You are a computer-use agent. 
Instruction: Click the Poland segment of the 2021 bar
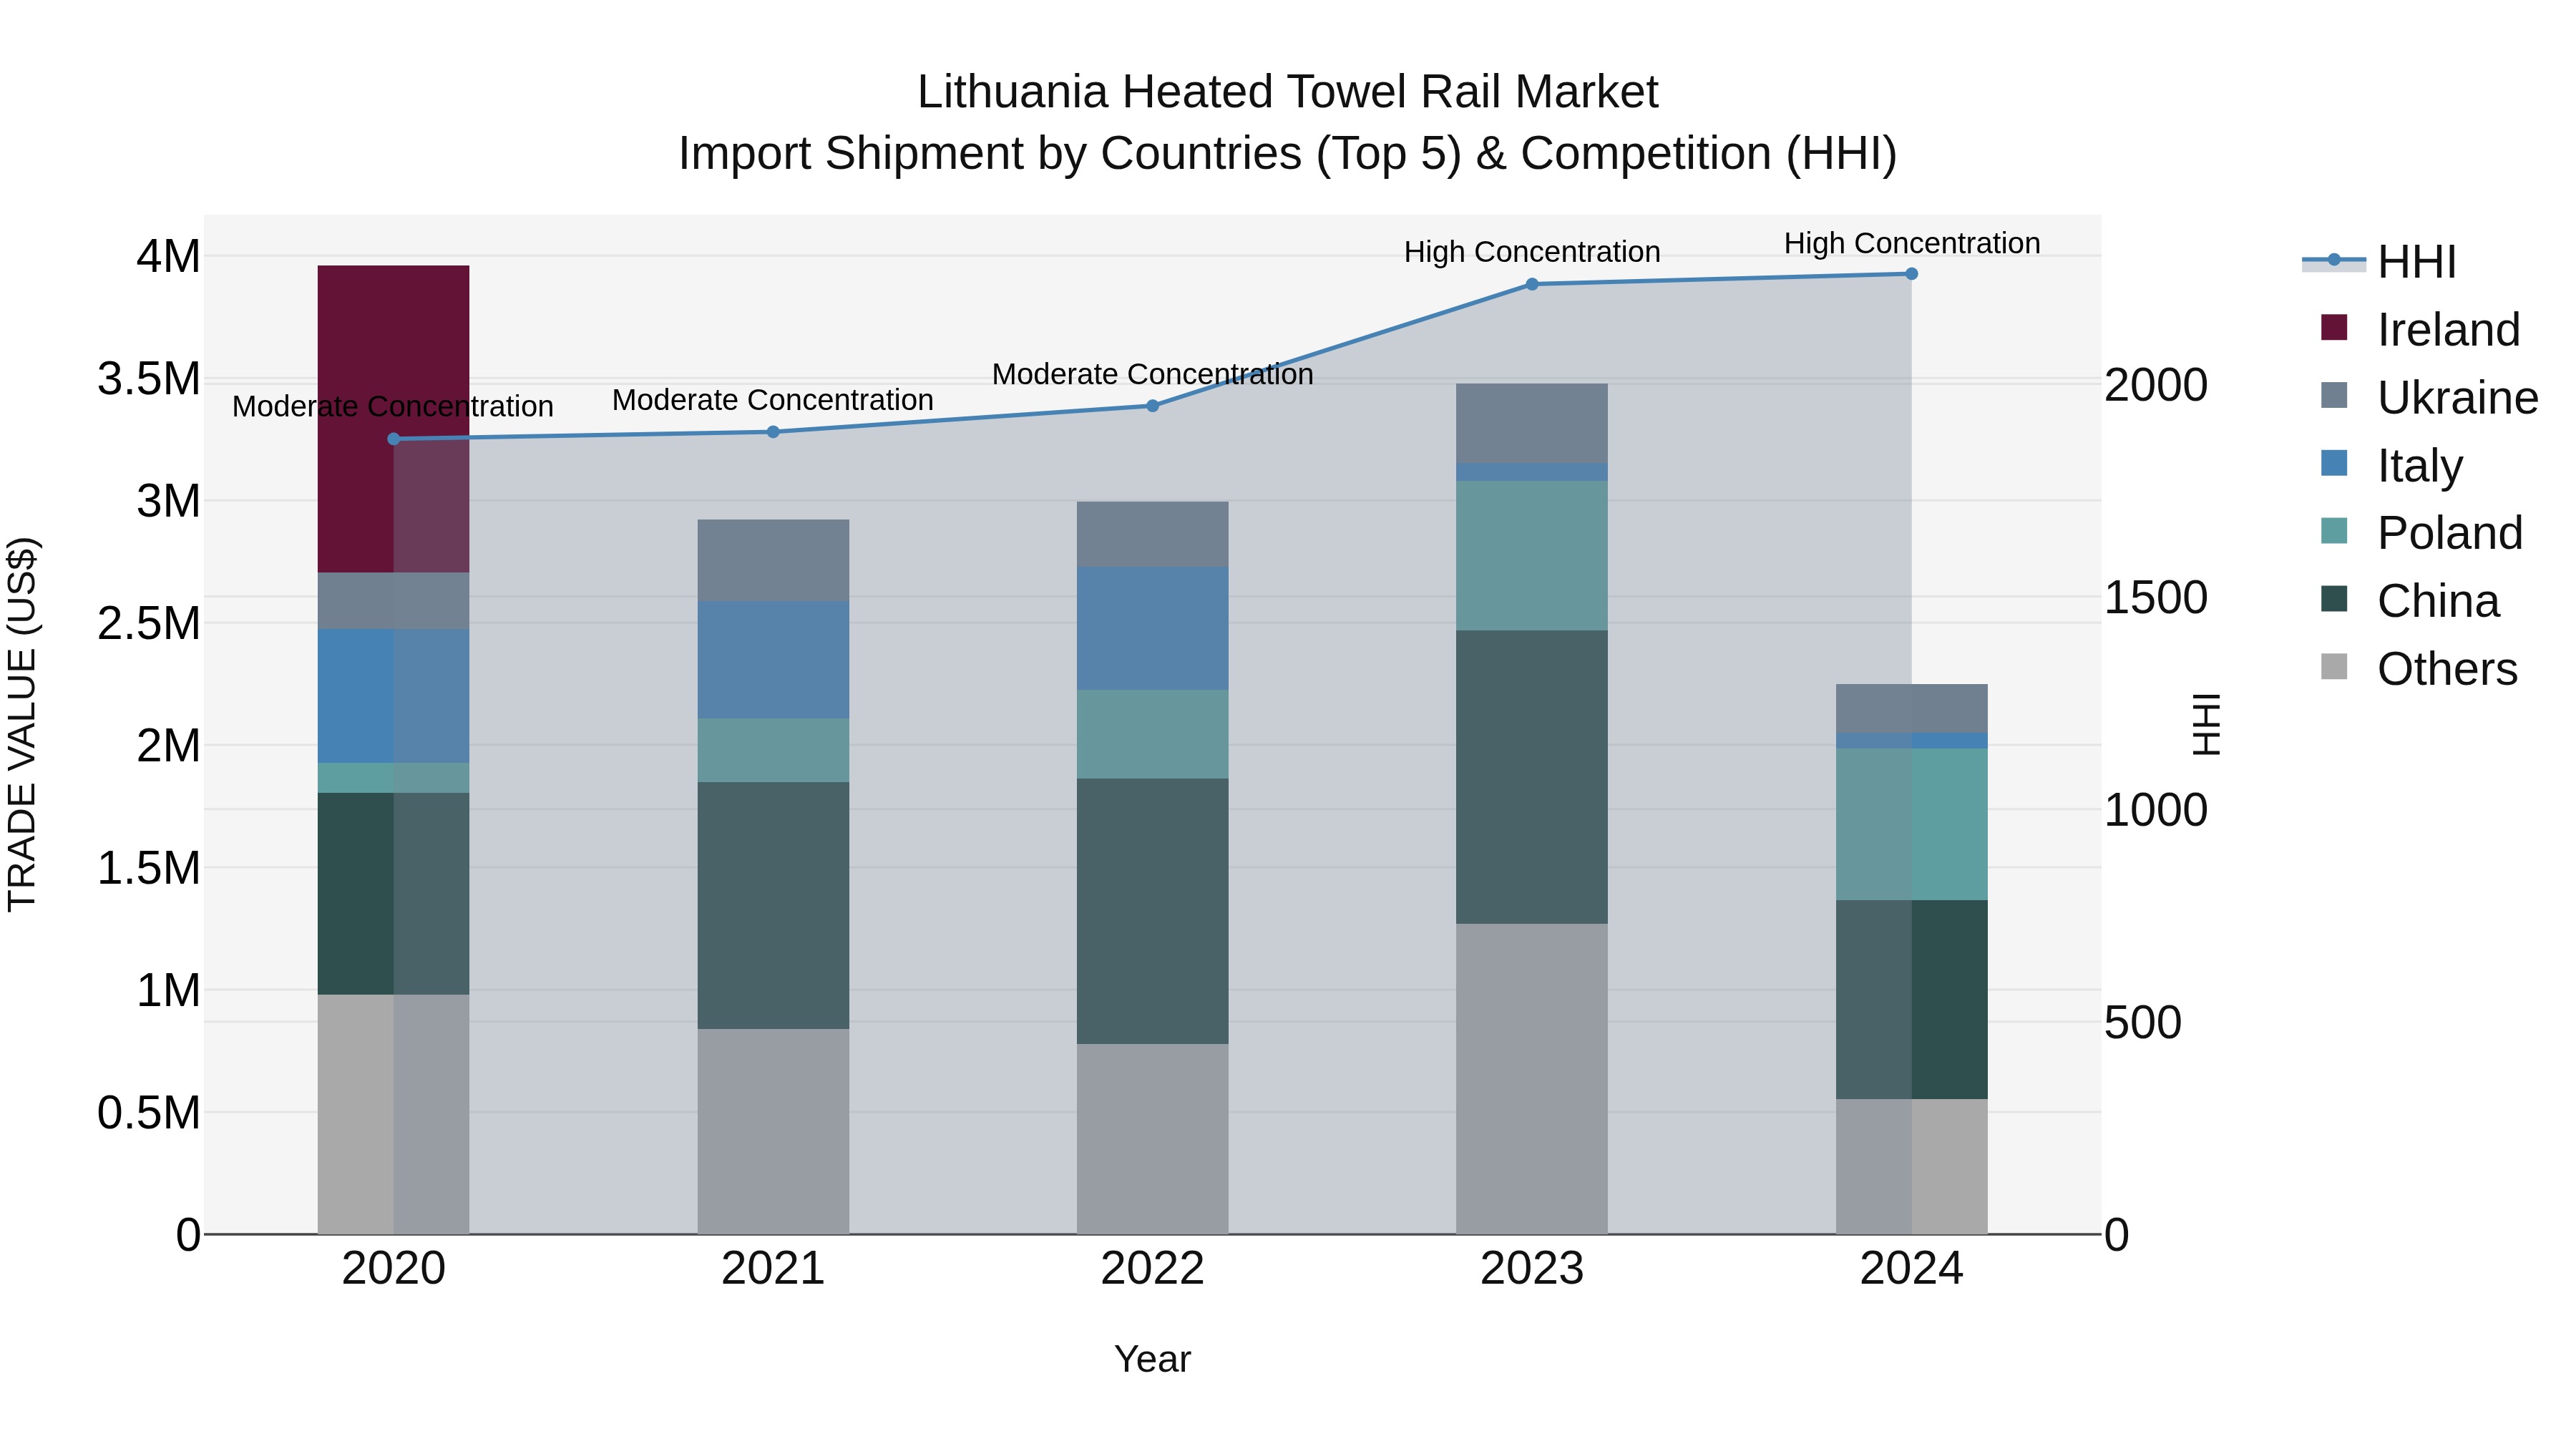click(x=773, y=751)
